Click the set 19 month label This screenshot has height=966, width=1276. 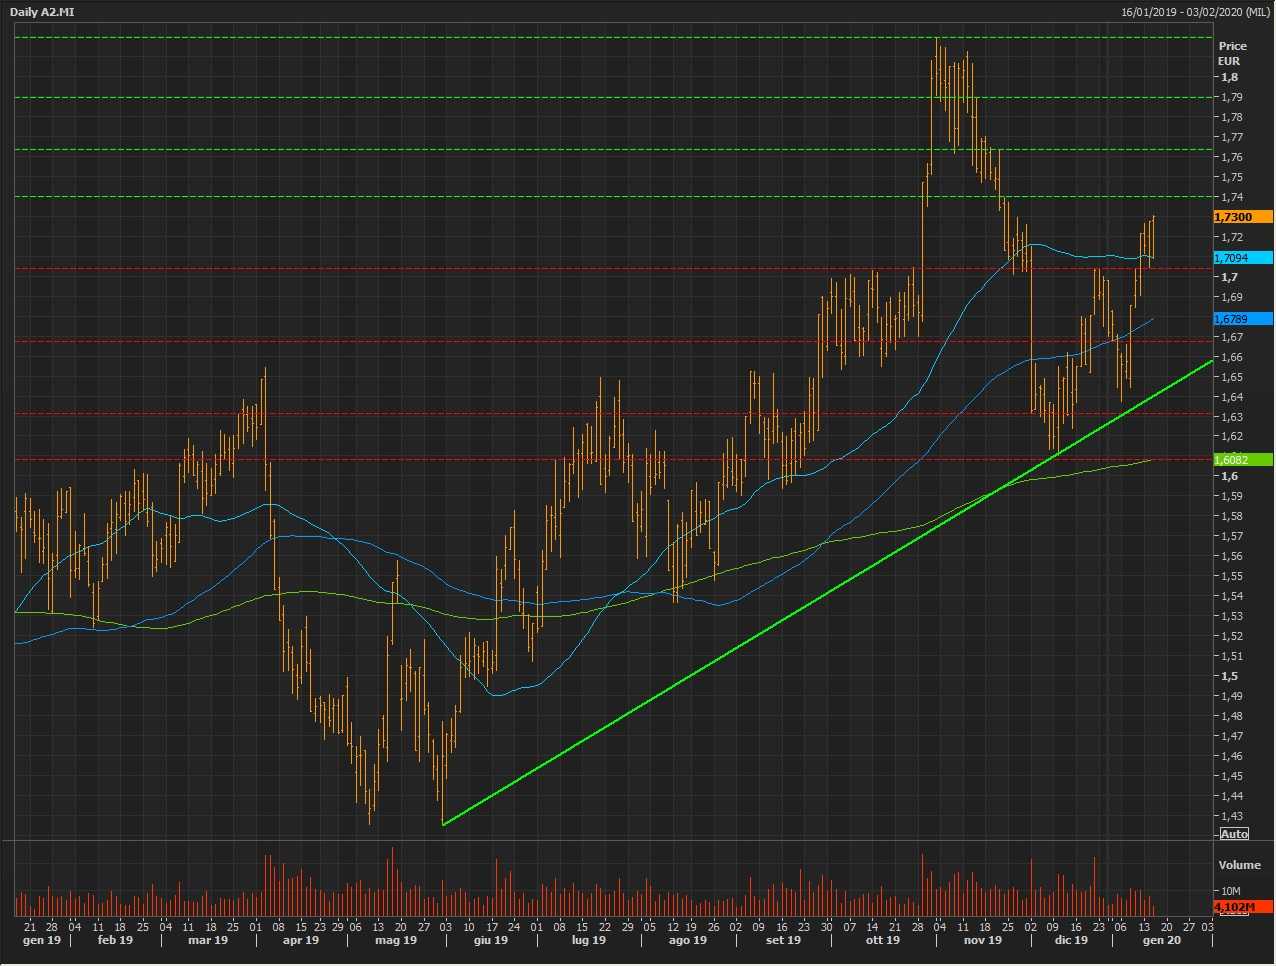point(783,940)
